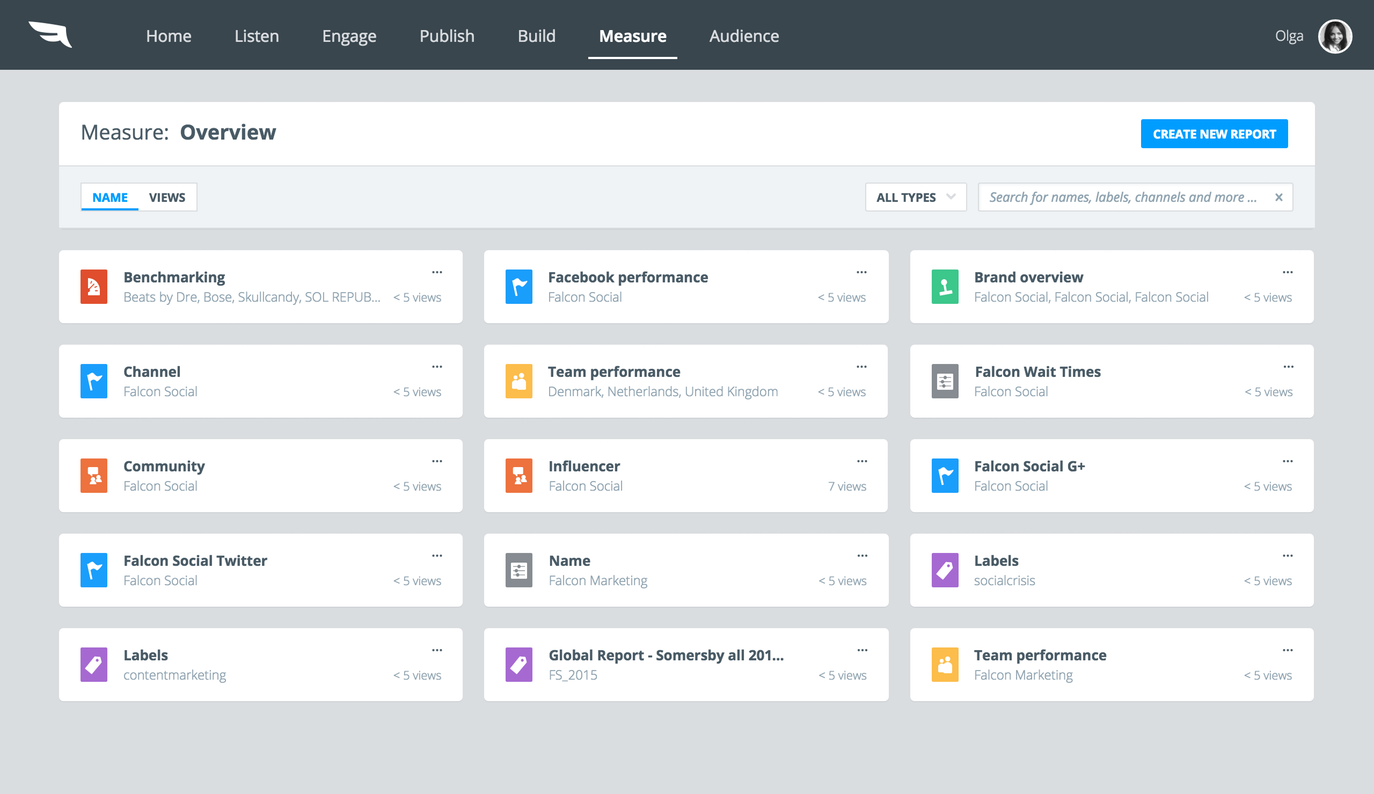The image size is (1374, 794).
Task: Click the '7 views' count on Influencer
Action: pyautogui.click(x=847, y=486)
